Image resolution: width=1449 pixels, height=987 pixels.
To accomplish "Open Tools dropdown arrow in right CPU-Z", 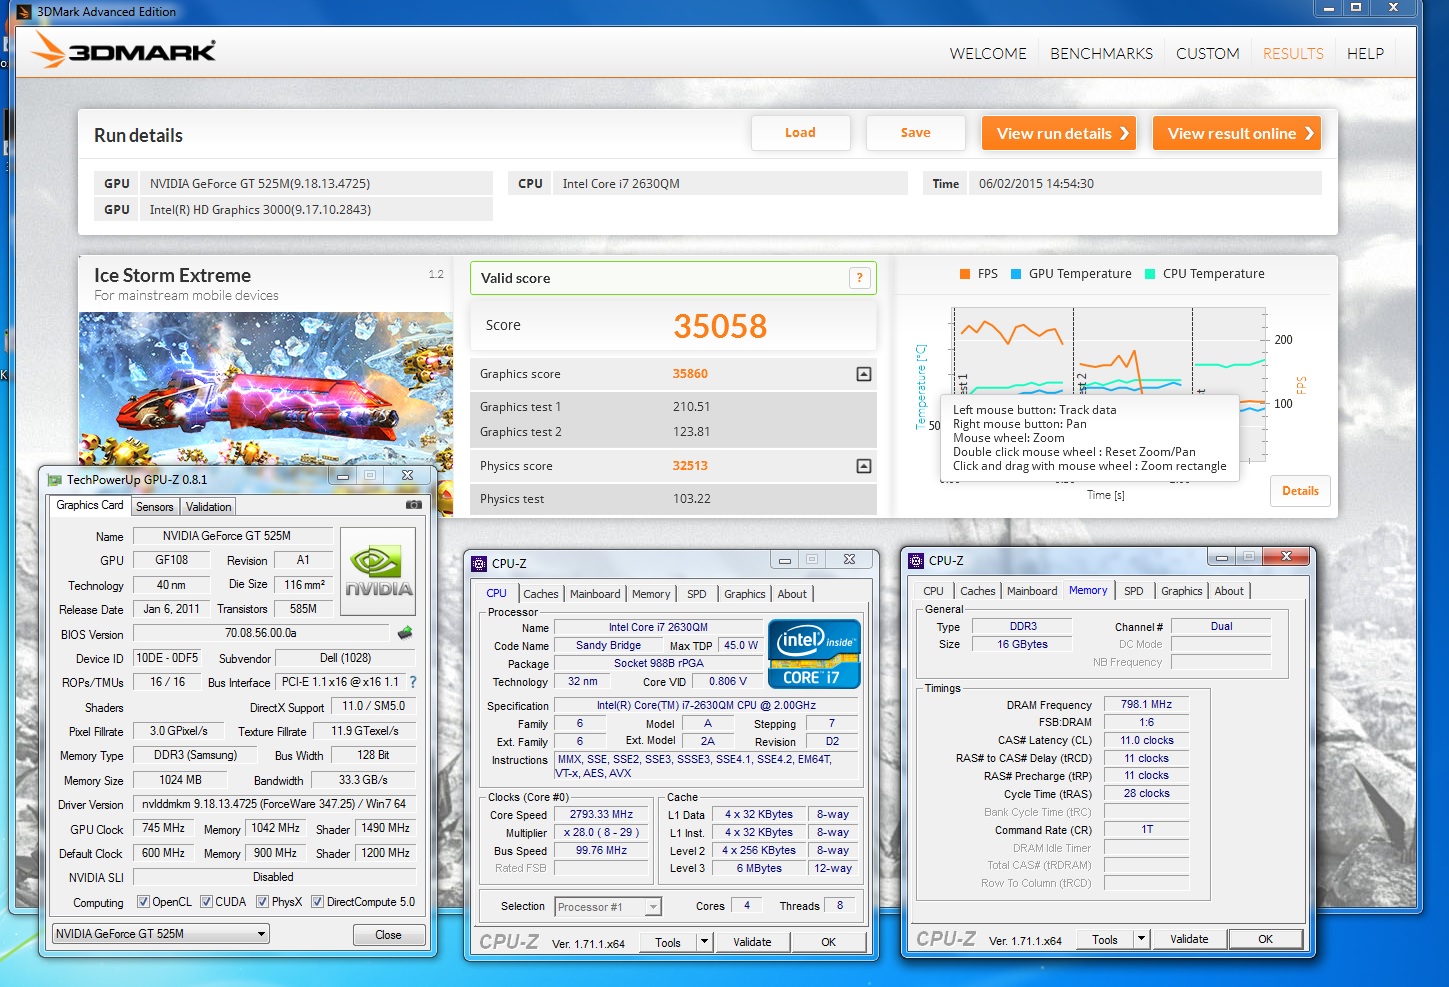I will pyautogui.click(x=1141, y=939).
